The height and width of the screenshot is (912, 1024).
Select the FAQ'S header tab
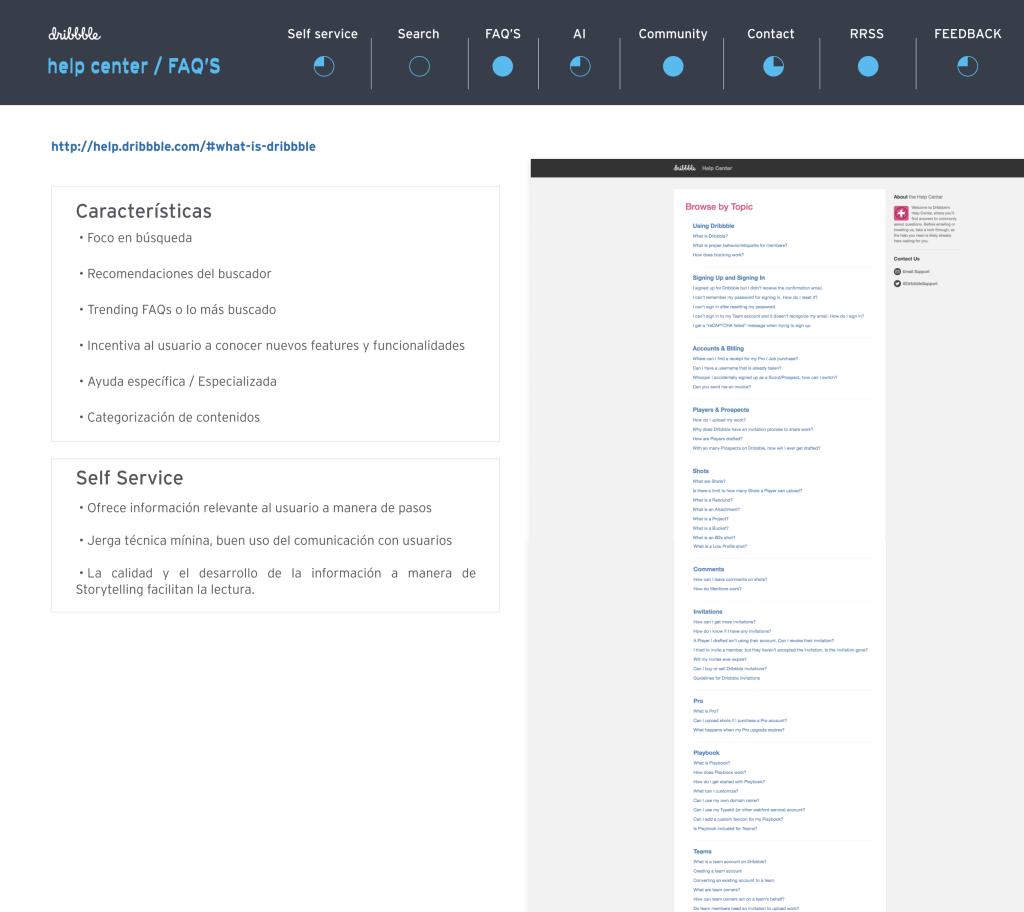503,34
